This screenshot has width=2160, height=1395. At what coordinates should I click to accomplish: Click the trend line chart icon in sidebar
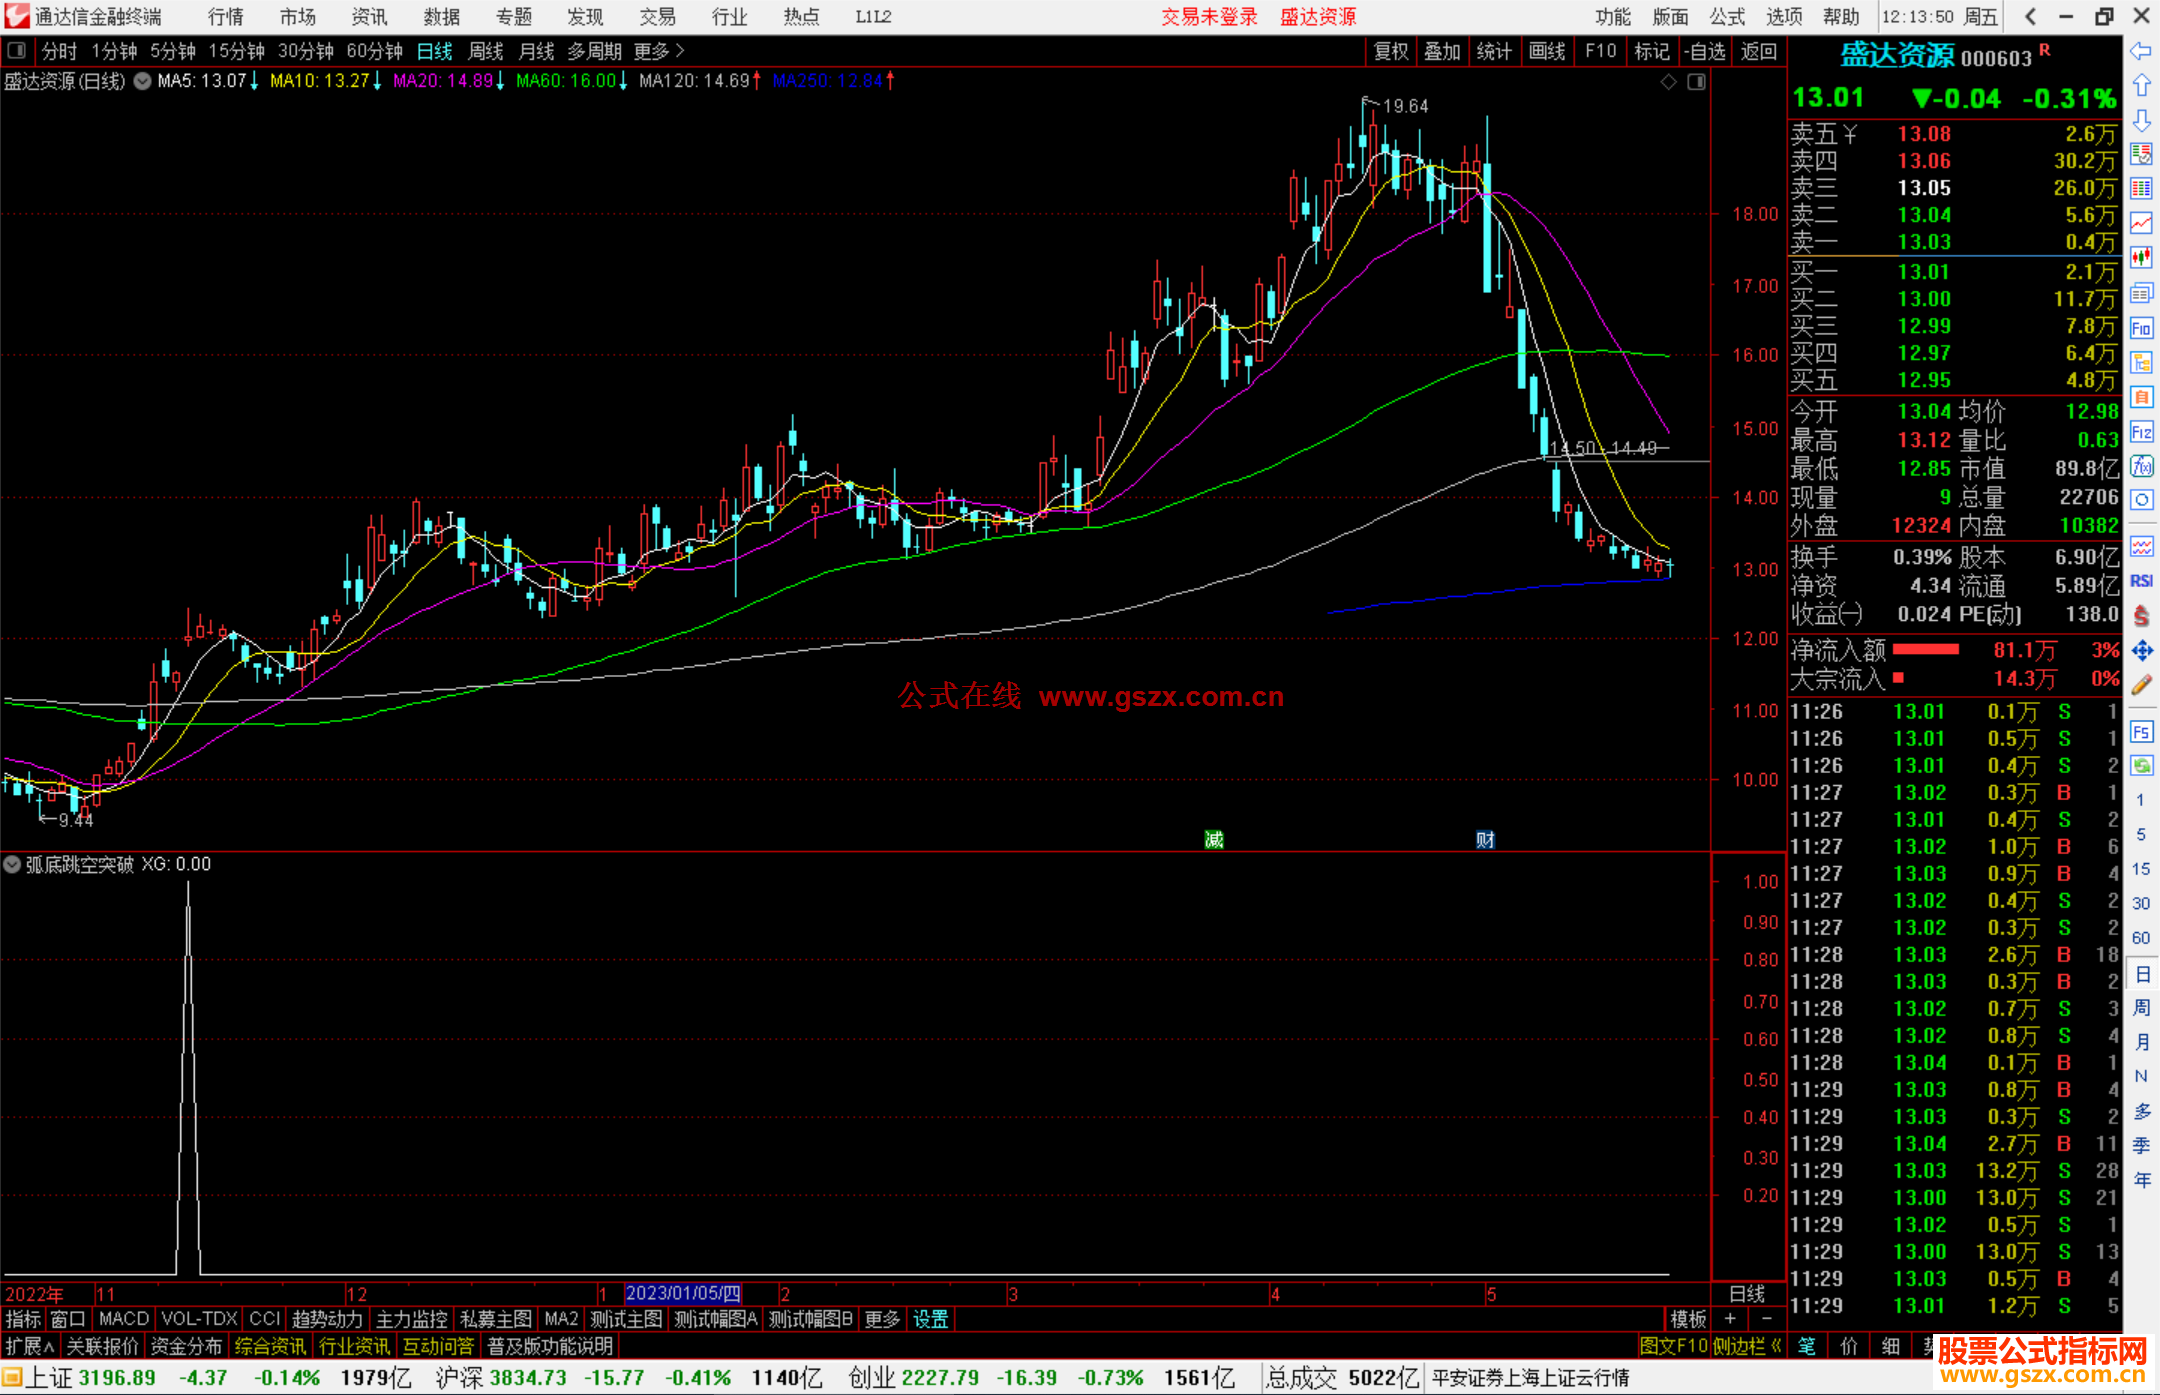pos(2141,223)
